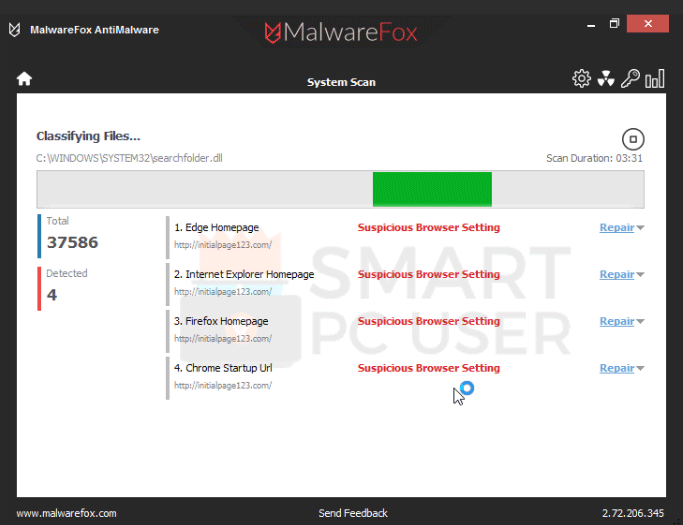Click Suspicious Browser Setting label for Firefox
Image resolution: width=683 pixels, height=525 pixels.
point(429,321)
